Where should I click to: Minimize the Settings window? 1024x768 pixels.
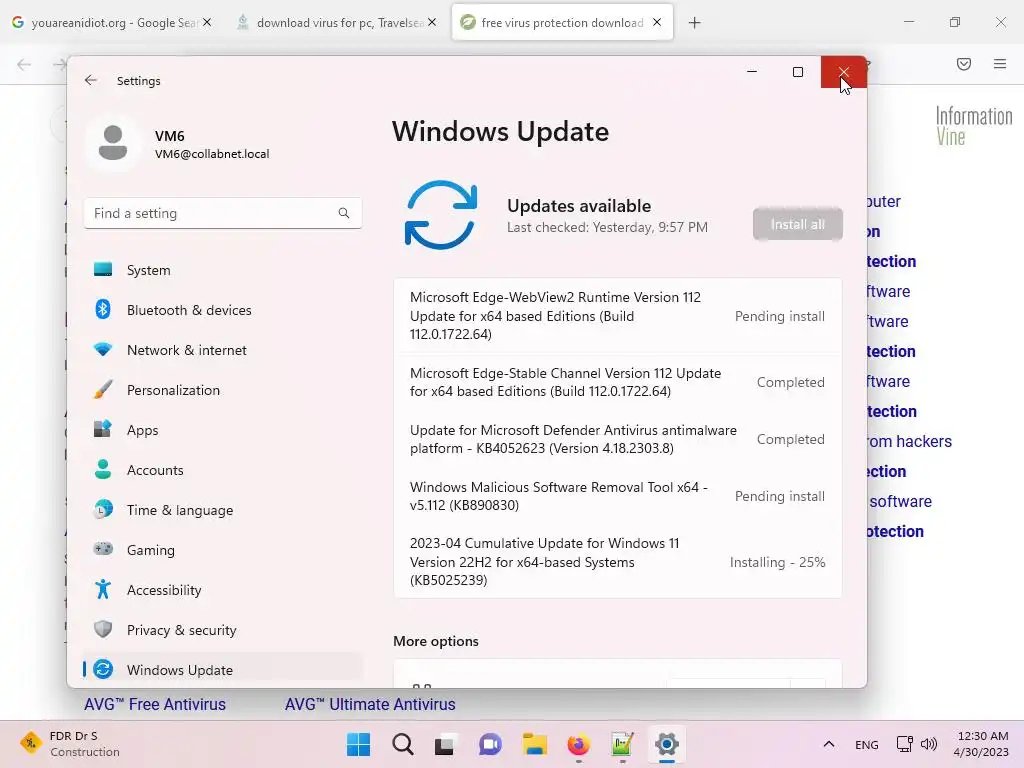tap(752, 72)
